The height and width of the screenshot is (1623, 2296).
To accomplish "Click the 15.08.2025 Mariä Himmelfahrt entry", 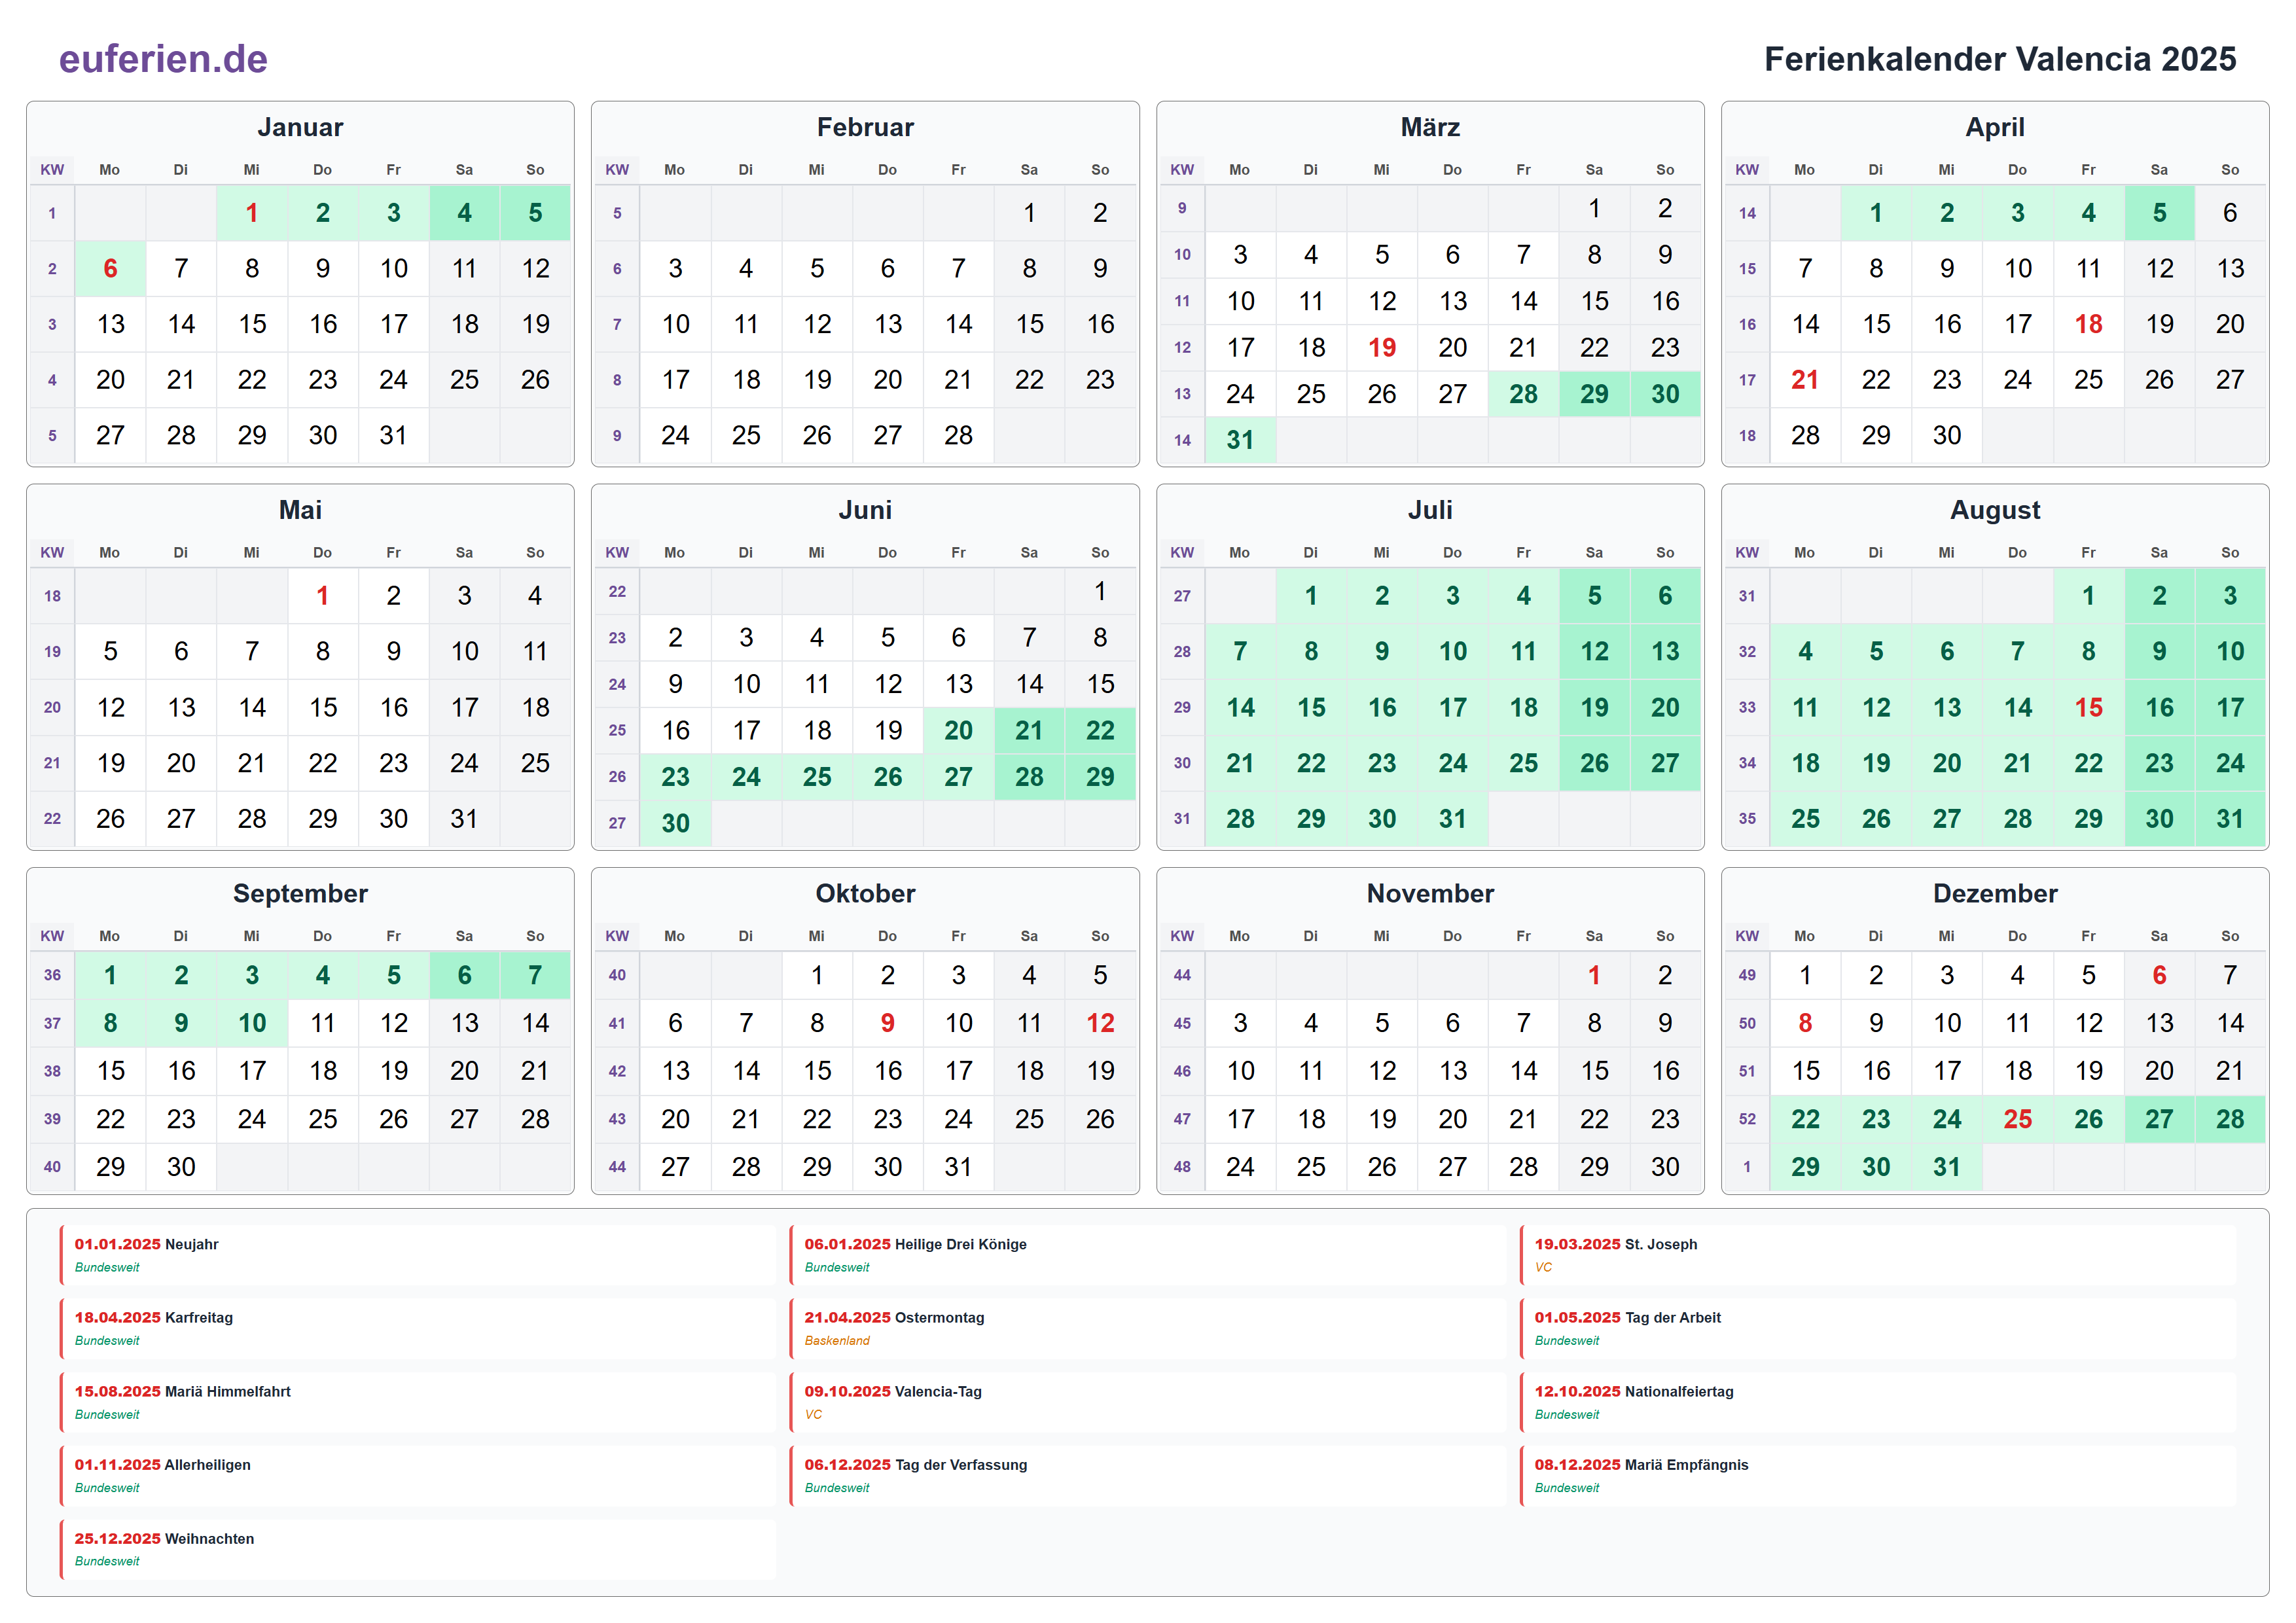I will coord(417,1402).
